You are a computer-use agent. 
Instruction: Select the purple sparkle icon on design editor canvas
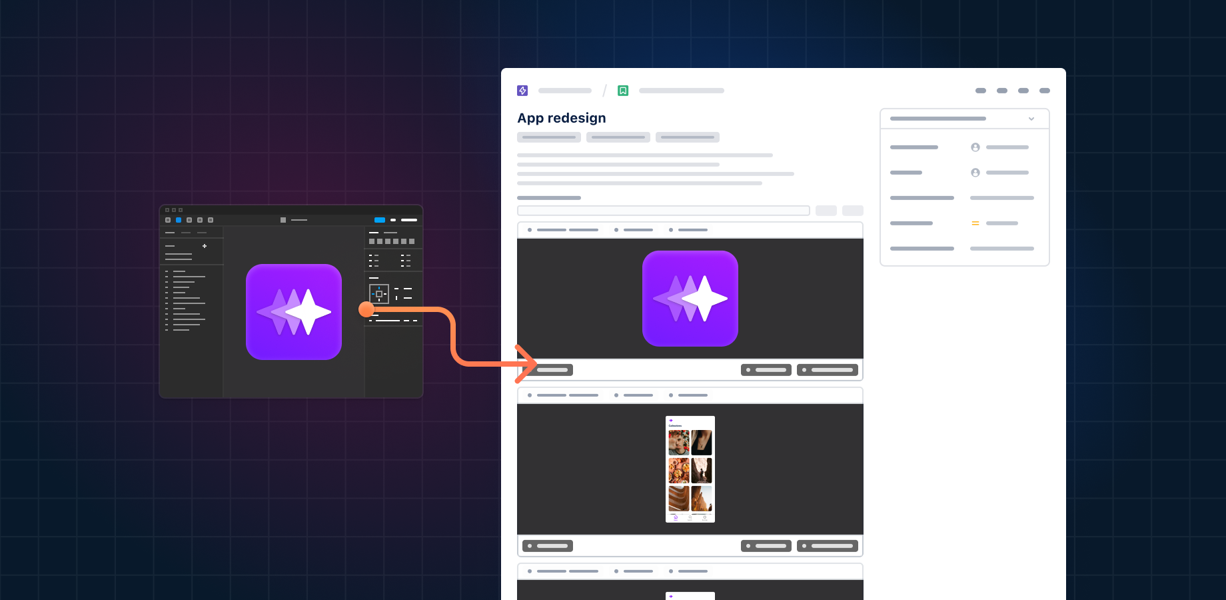coord(294,312)
